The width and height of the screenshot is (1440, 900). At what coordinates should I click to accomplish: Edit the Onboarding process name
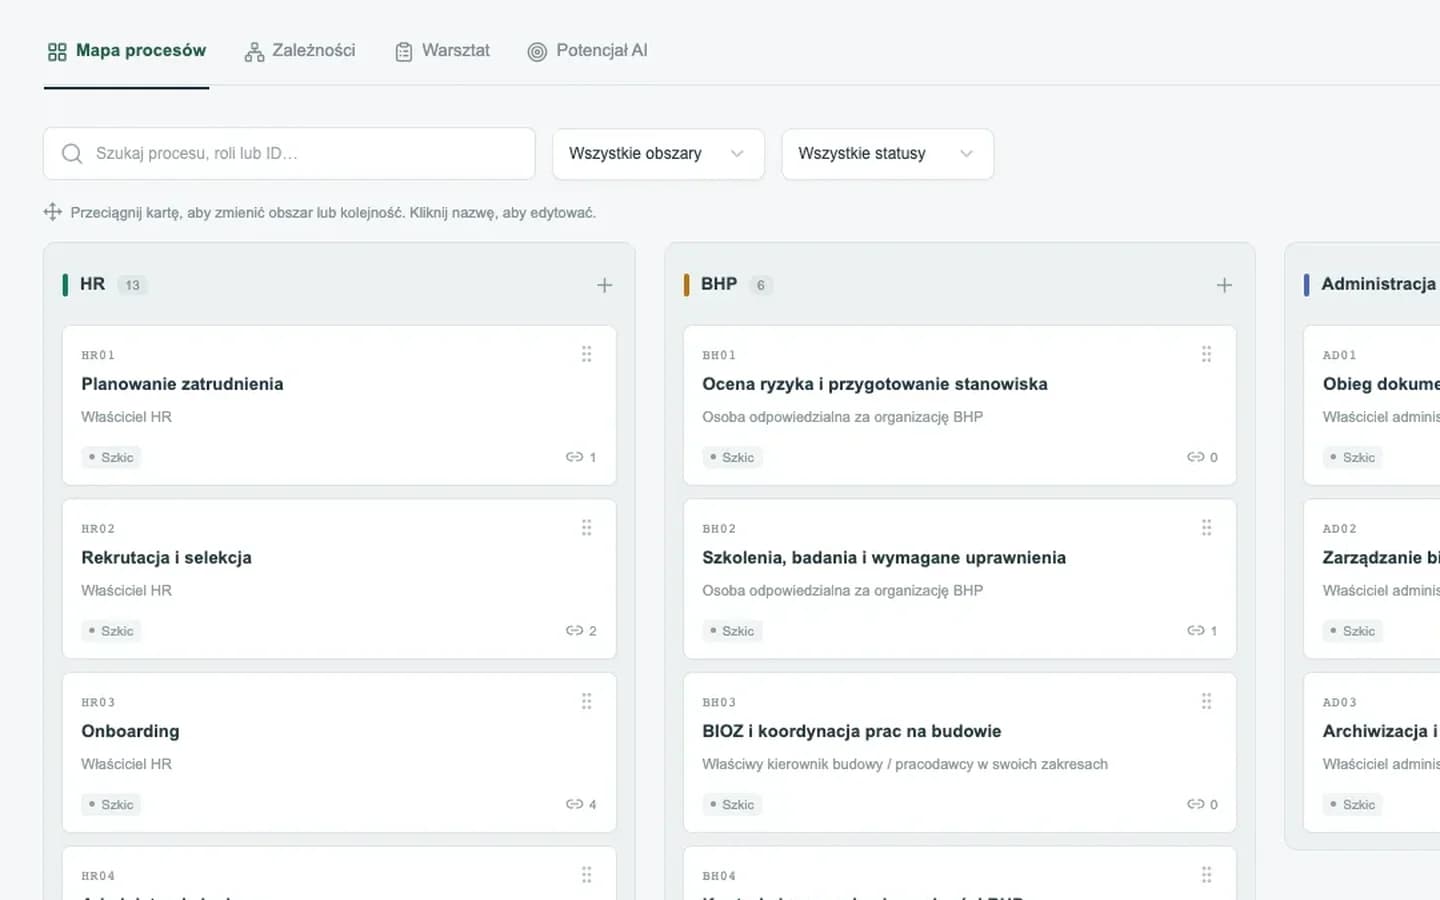(130, 731)
